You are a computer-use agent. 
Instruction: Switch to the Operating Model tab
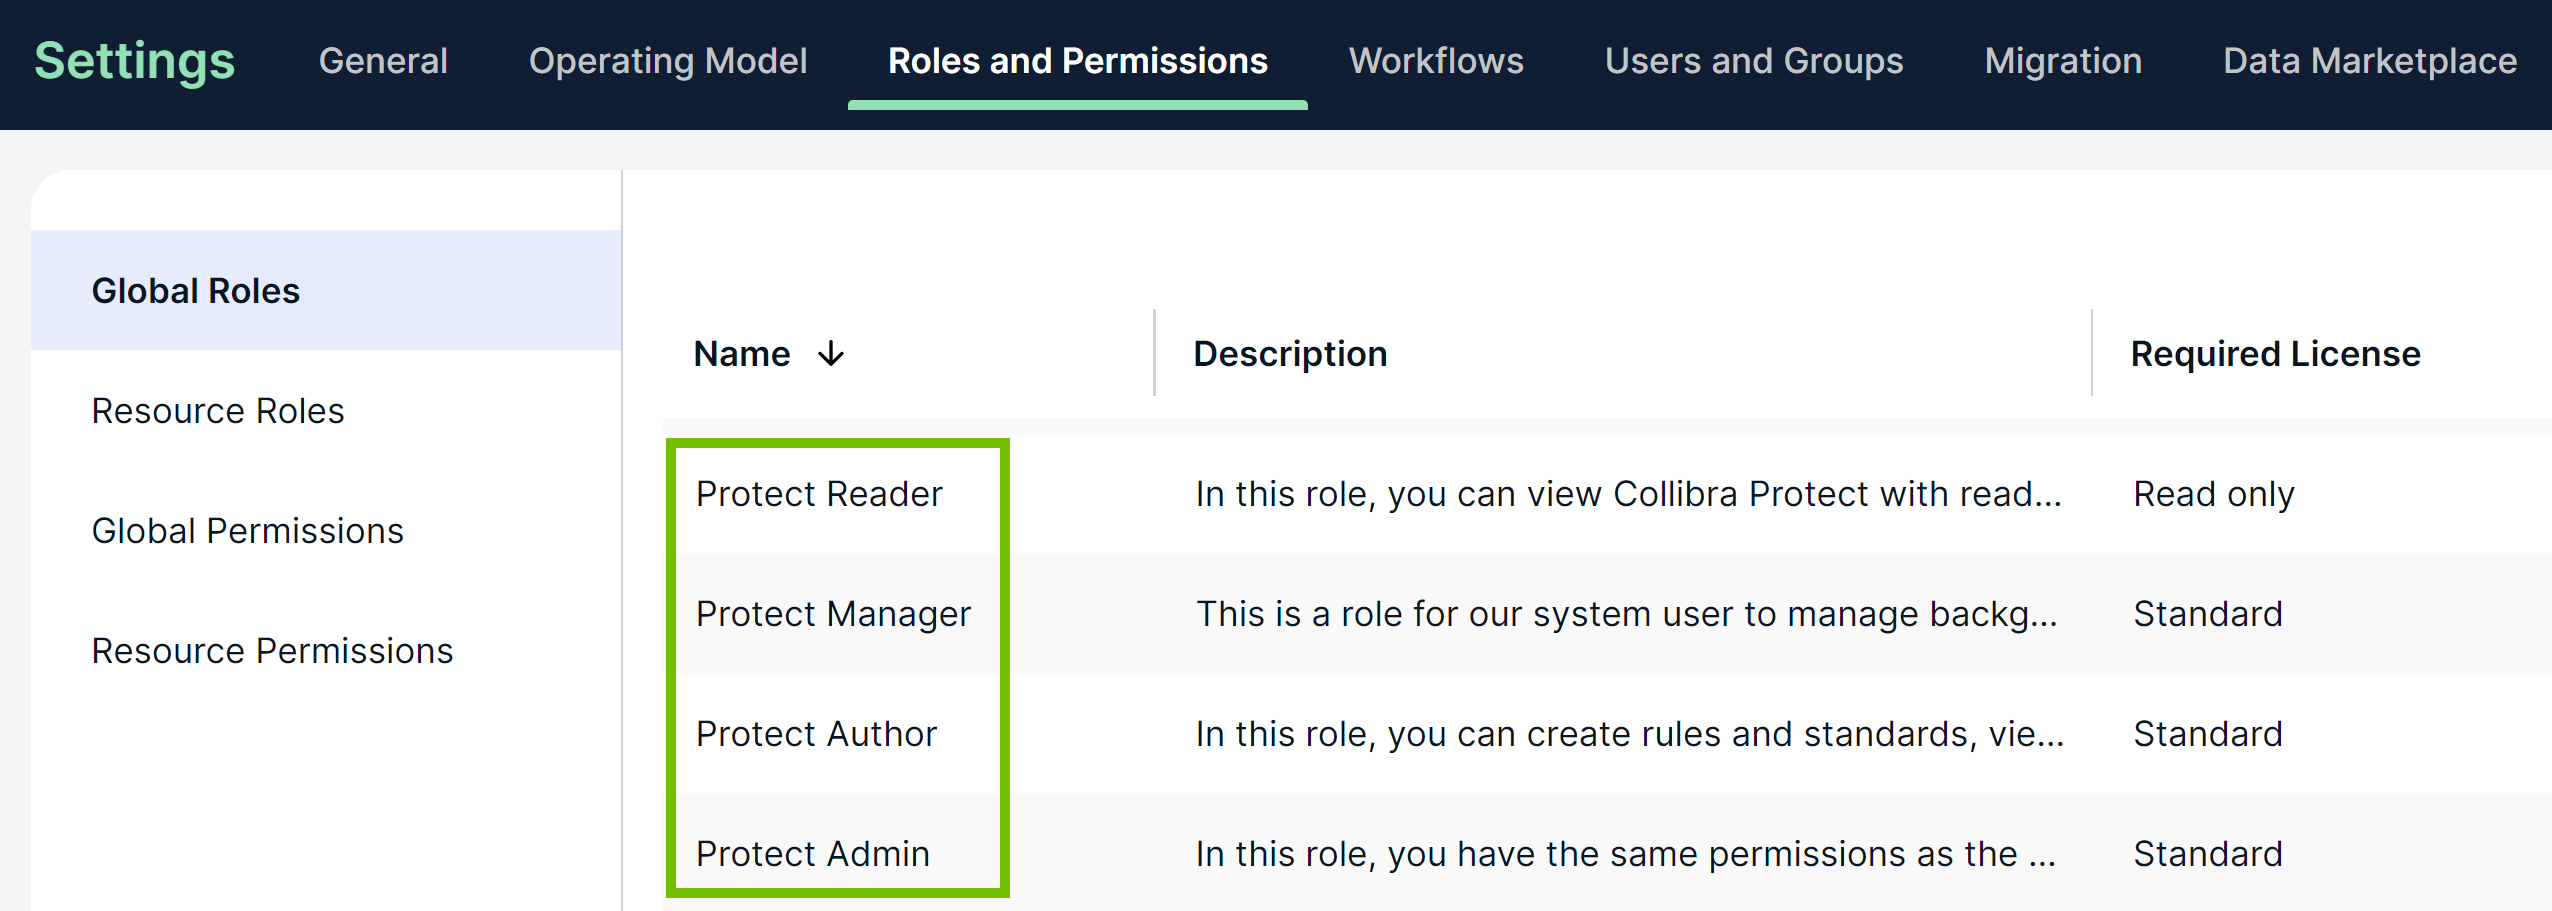(667, 61)
